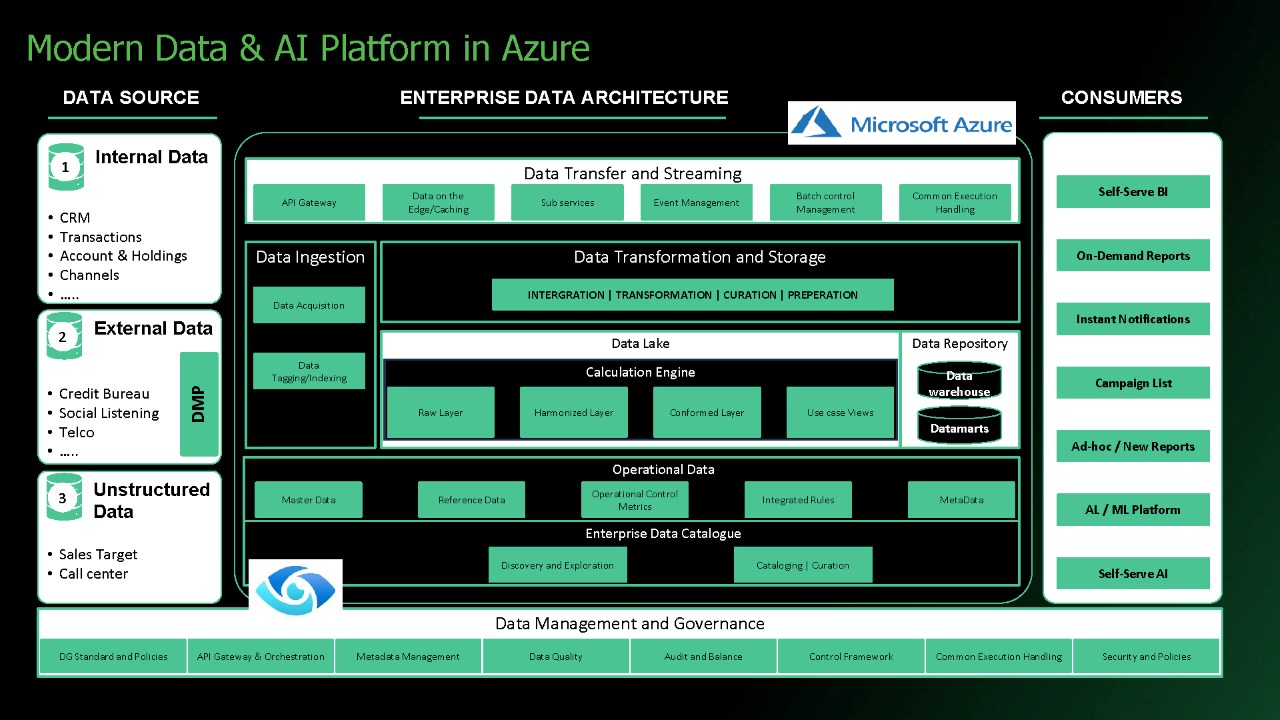Viewport: 1280px width, 720px height.
Task: Select the API Gateway box
Action: [x=309, y=203]
